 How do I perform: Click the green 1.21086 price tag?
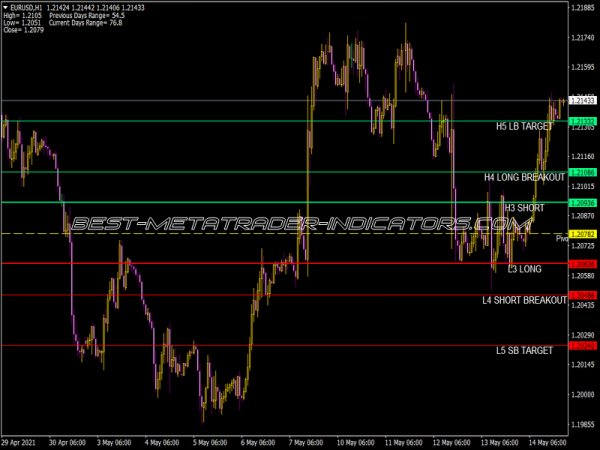(x=583, y=172)
